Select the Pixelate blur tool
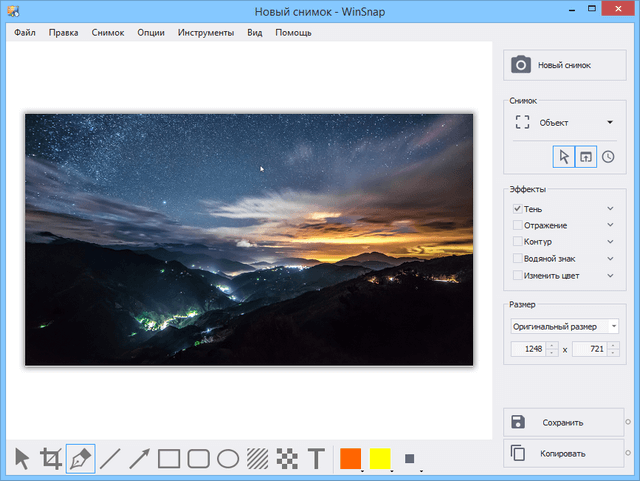 pos(287,459)
